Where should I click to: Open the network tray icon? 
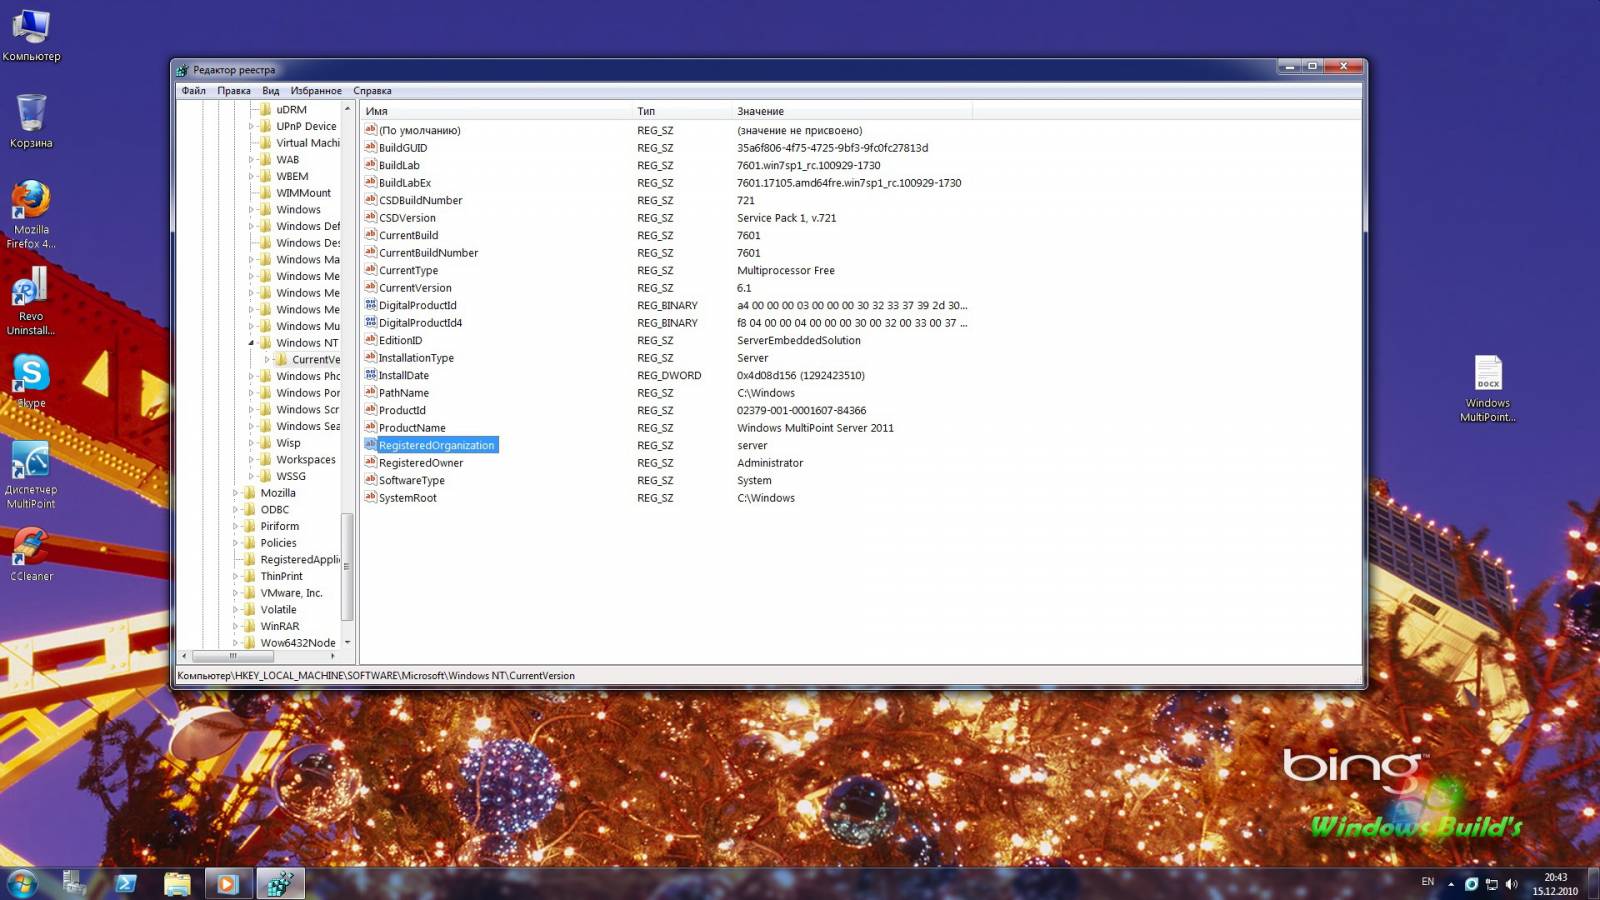click(x=1491, y=884)
